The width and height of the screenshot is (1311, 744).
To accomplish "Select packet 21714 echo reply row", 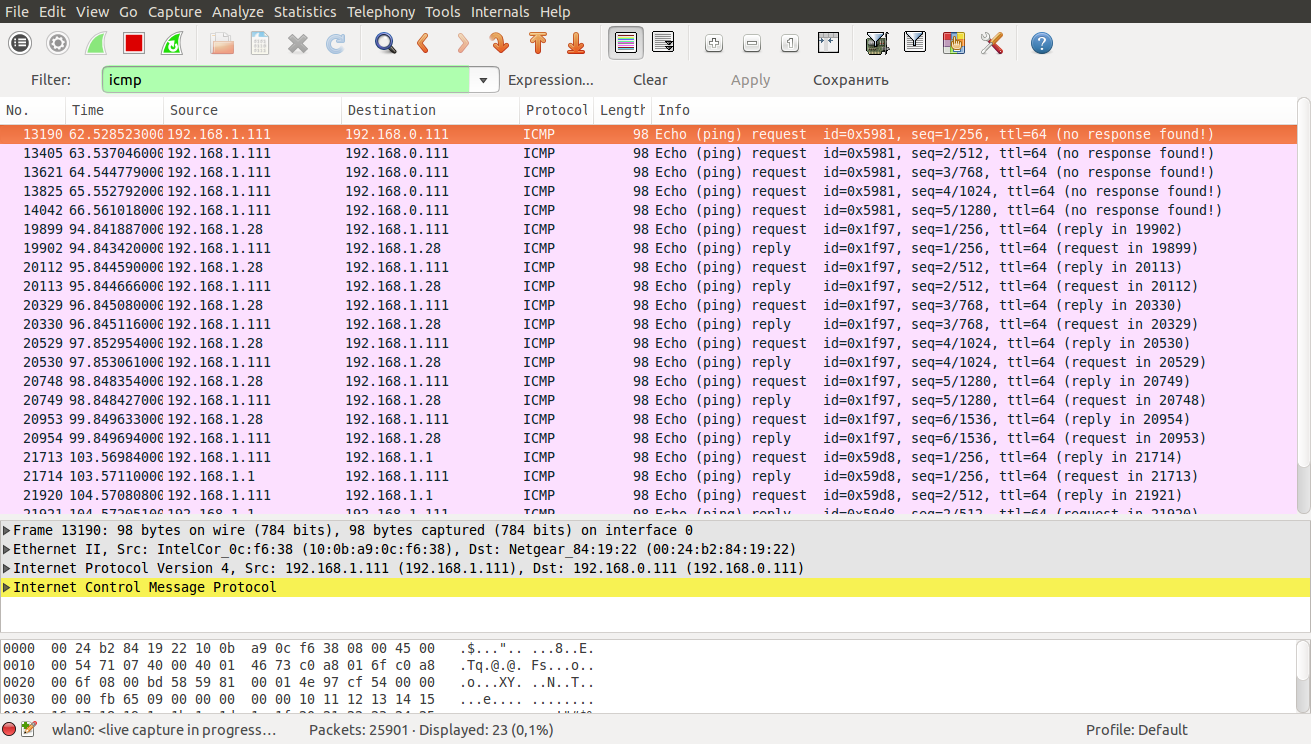I will point(648,476).
